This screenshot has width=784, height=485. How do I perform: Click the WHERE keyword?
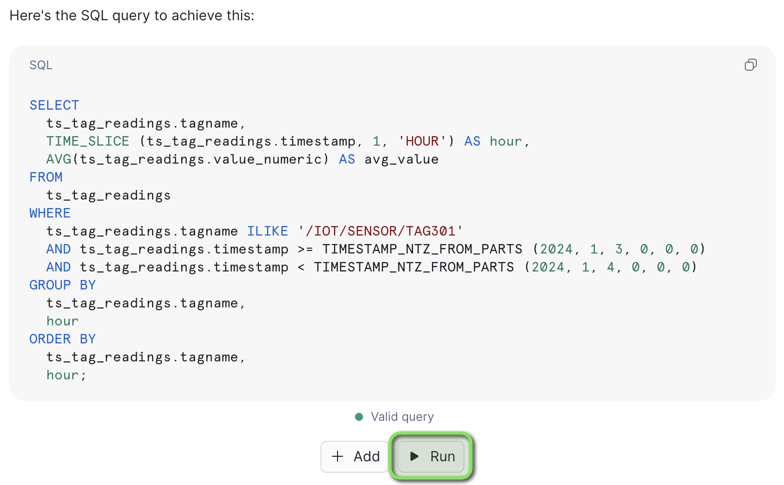[50, 213]
